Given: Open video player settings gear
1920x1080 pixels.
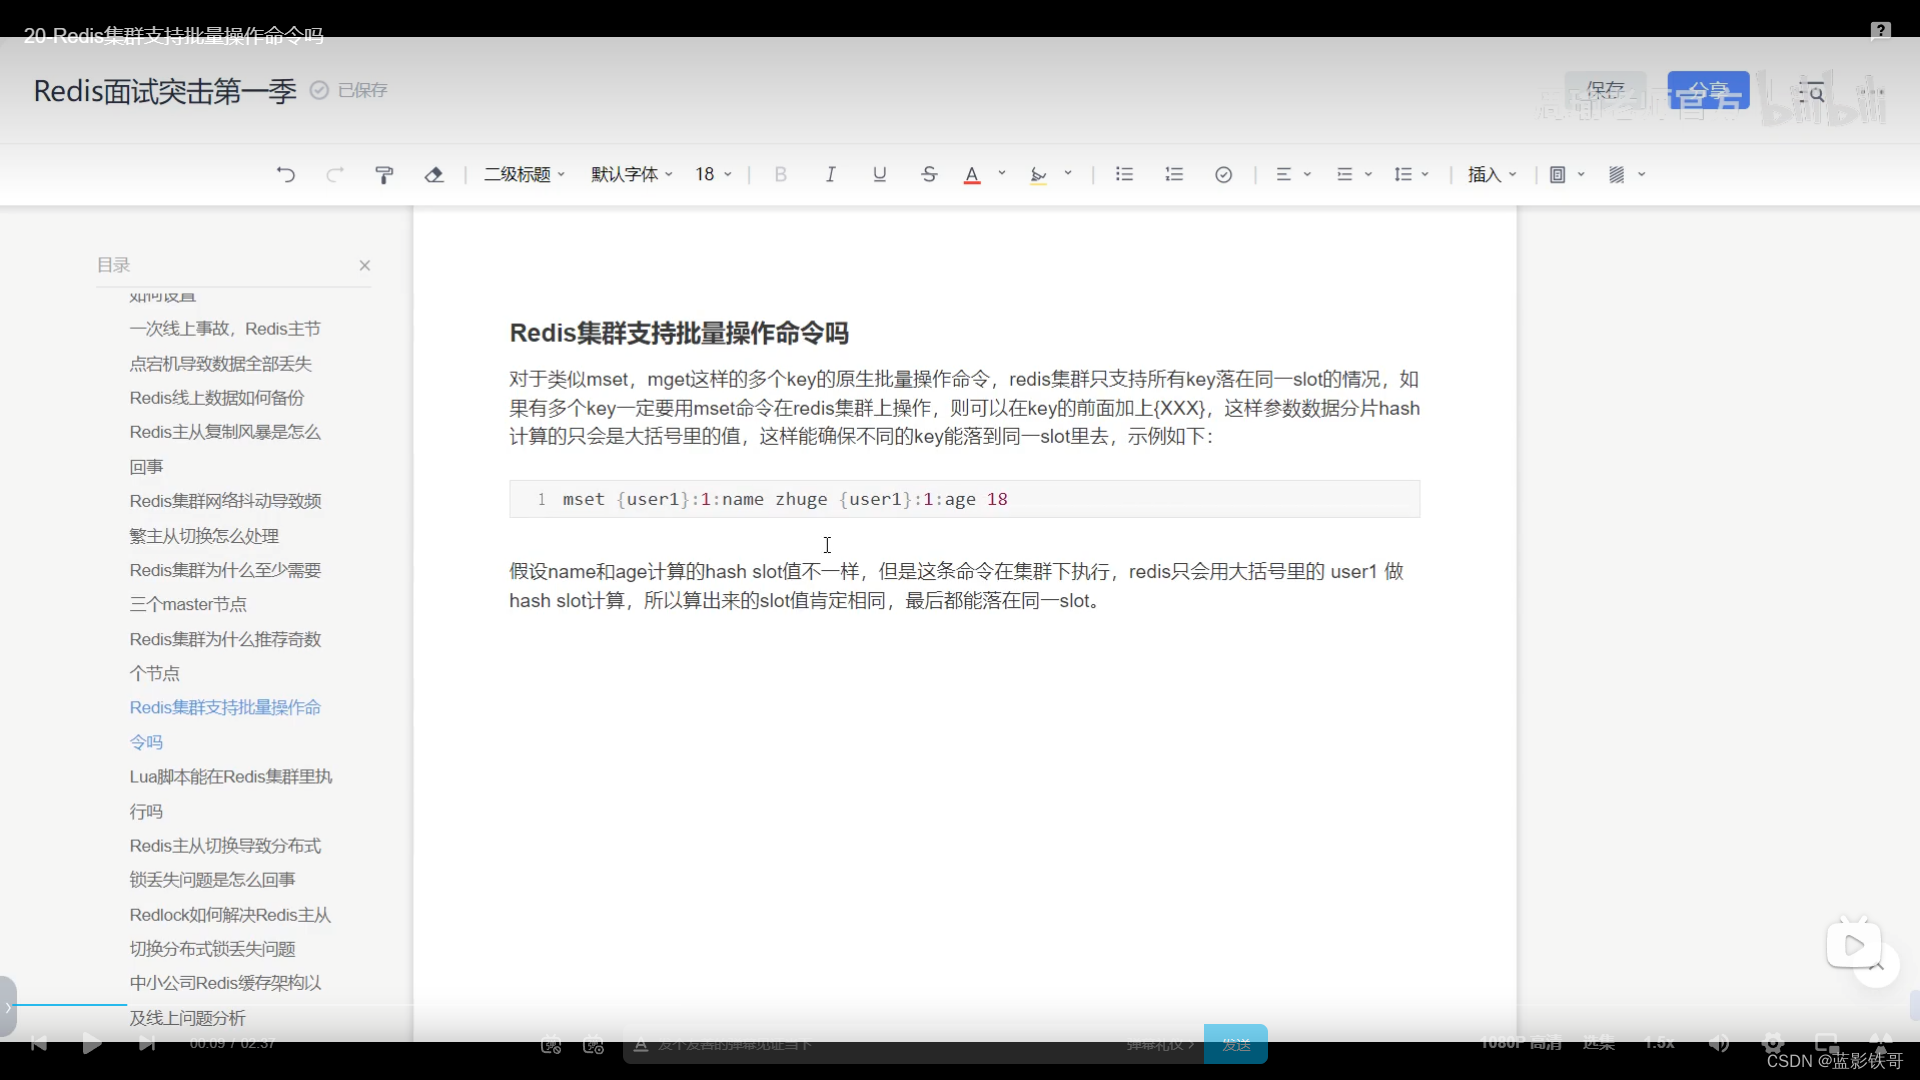Looking at the screenshot, I should (x=1773, y=1043).
